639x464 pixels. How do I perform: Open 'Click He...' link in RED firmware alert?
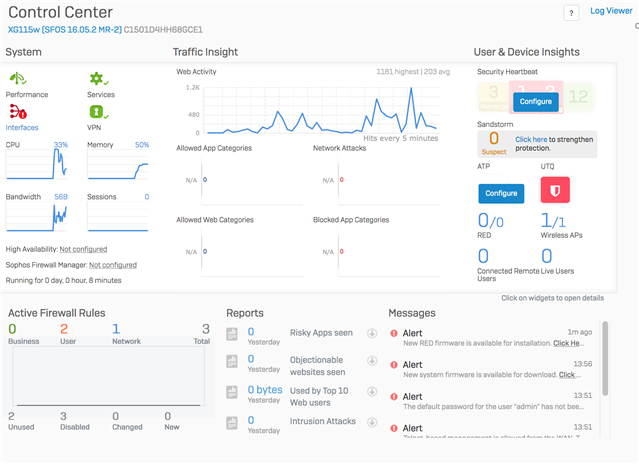click(x=568, y=343)
